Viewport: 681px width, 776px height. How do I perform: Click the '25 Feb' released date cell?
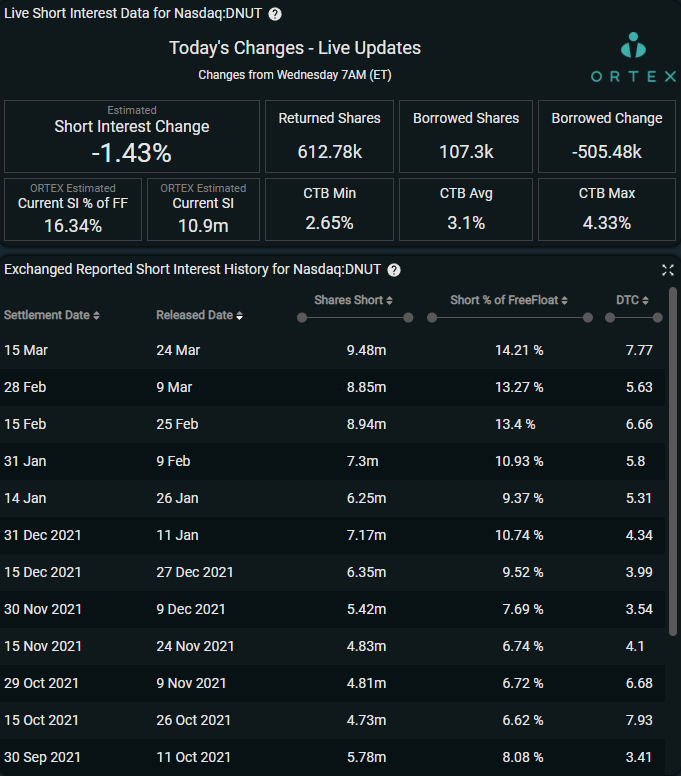pyautogui.click(x=178, y=424)
